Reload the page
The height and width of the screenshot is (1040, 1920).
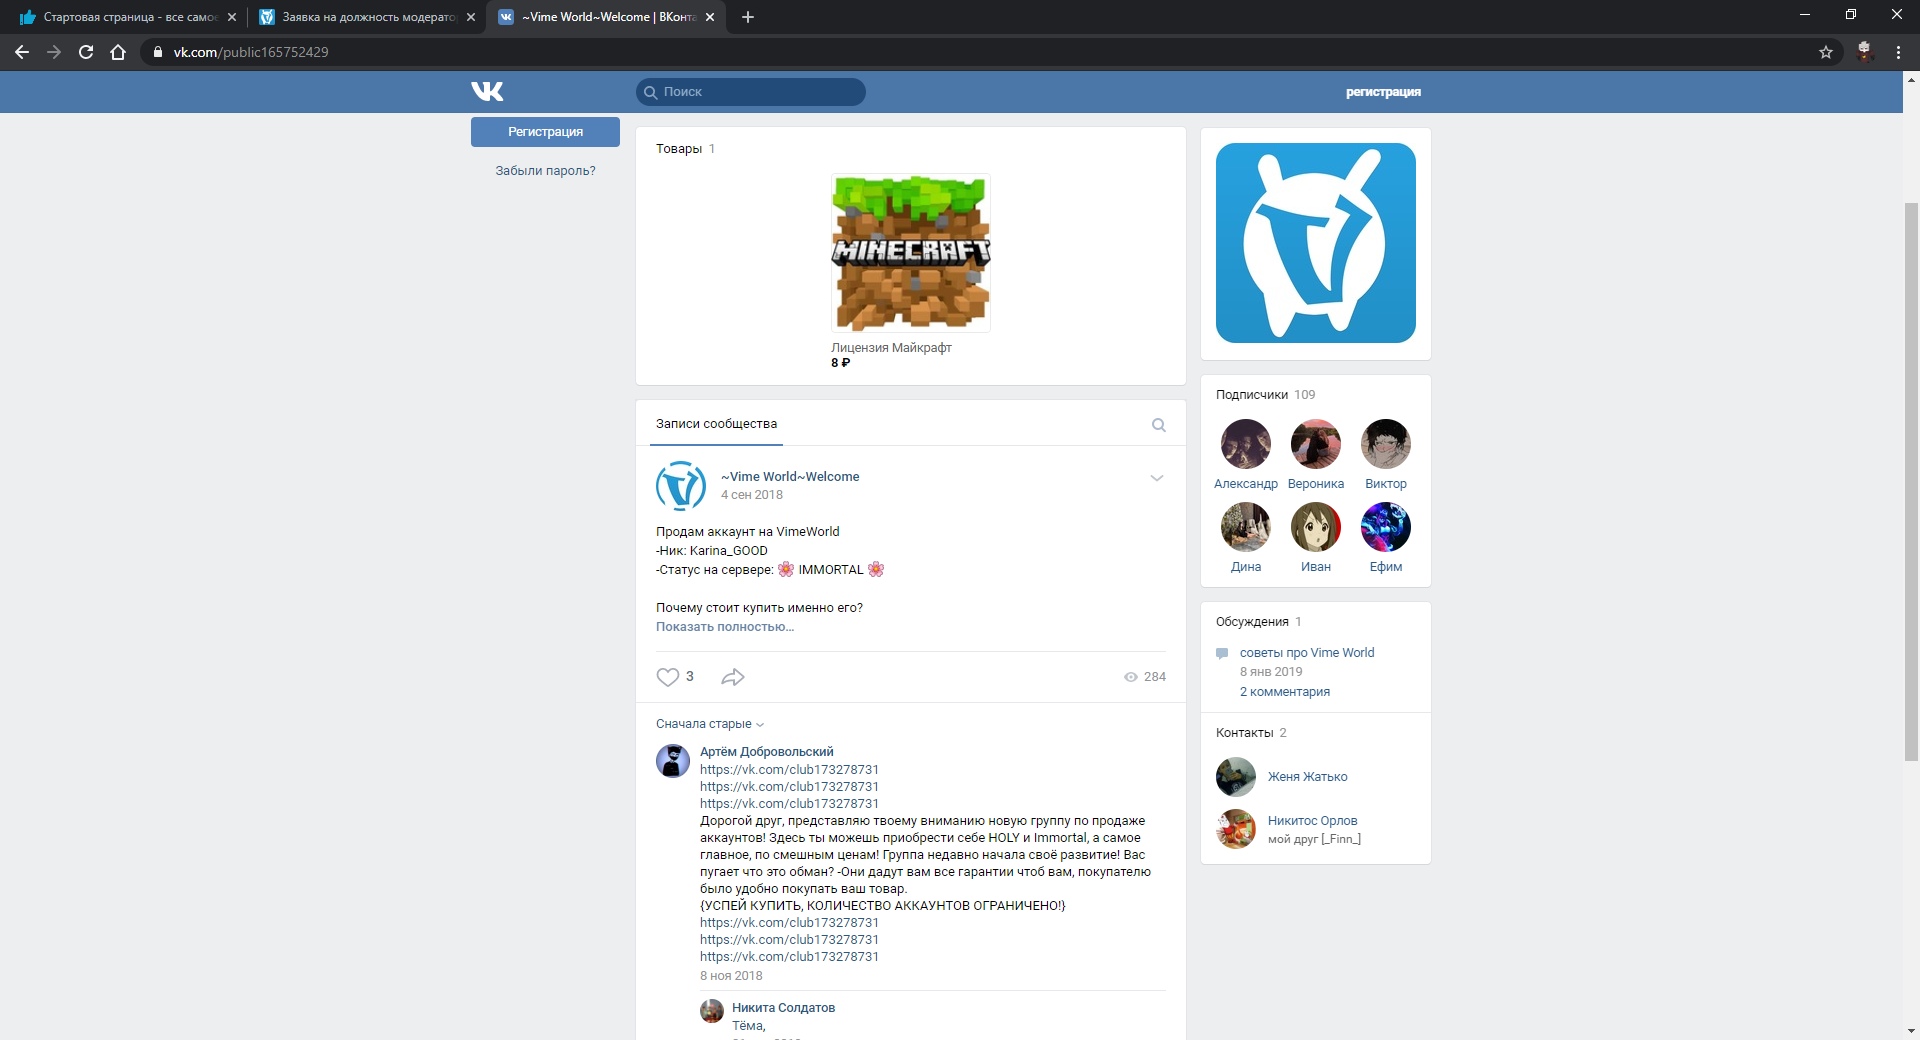click(x=86, y=52)
